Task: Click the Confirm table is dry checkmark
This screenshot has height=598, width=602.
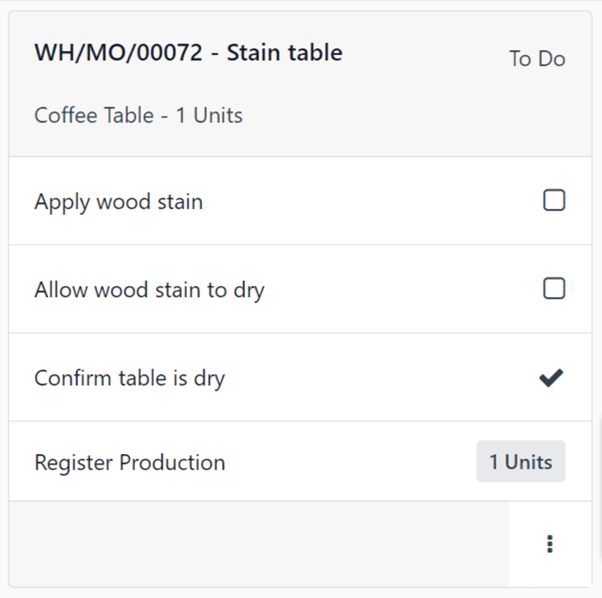Action: click(551, 378)
